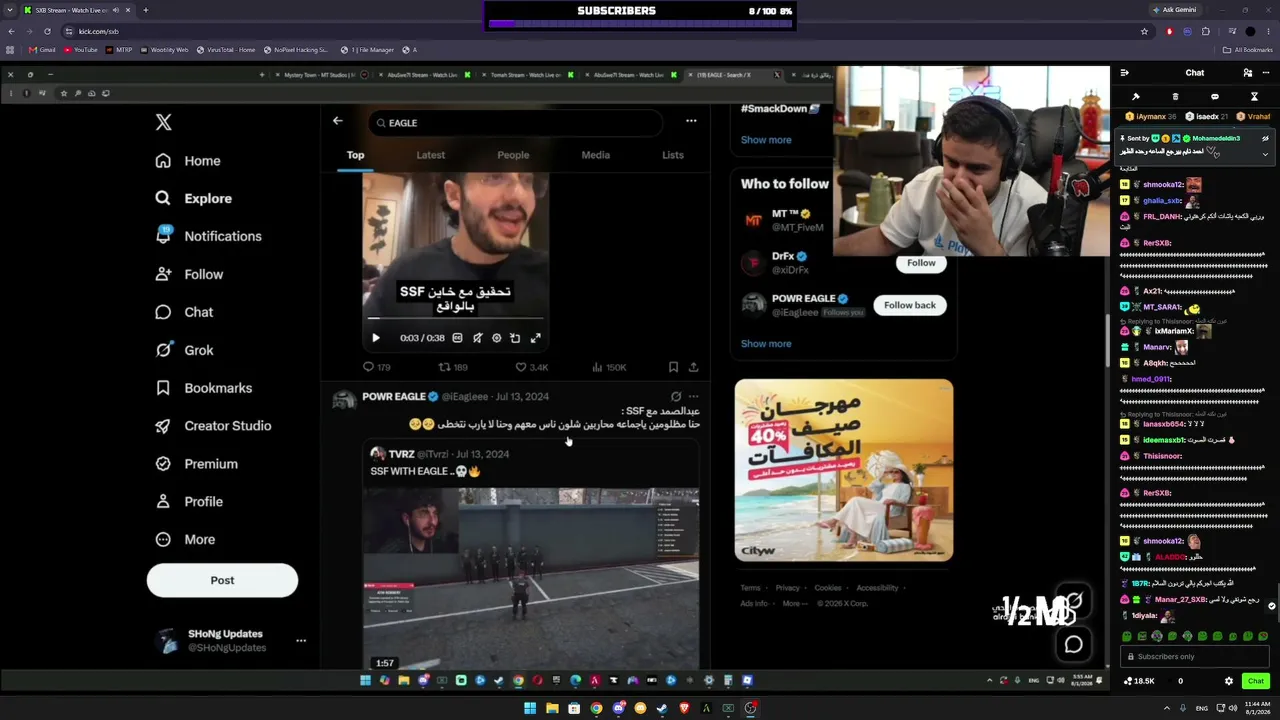The width and height of the screenshot is (1280, 720).
Task: Open Kick chat settings gear
Action: [x=1229, y=681]
